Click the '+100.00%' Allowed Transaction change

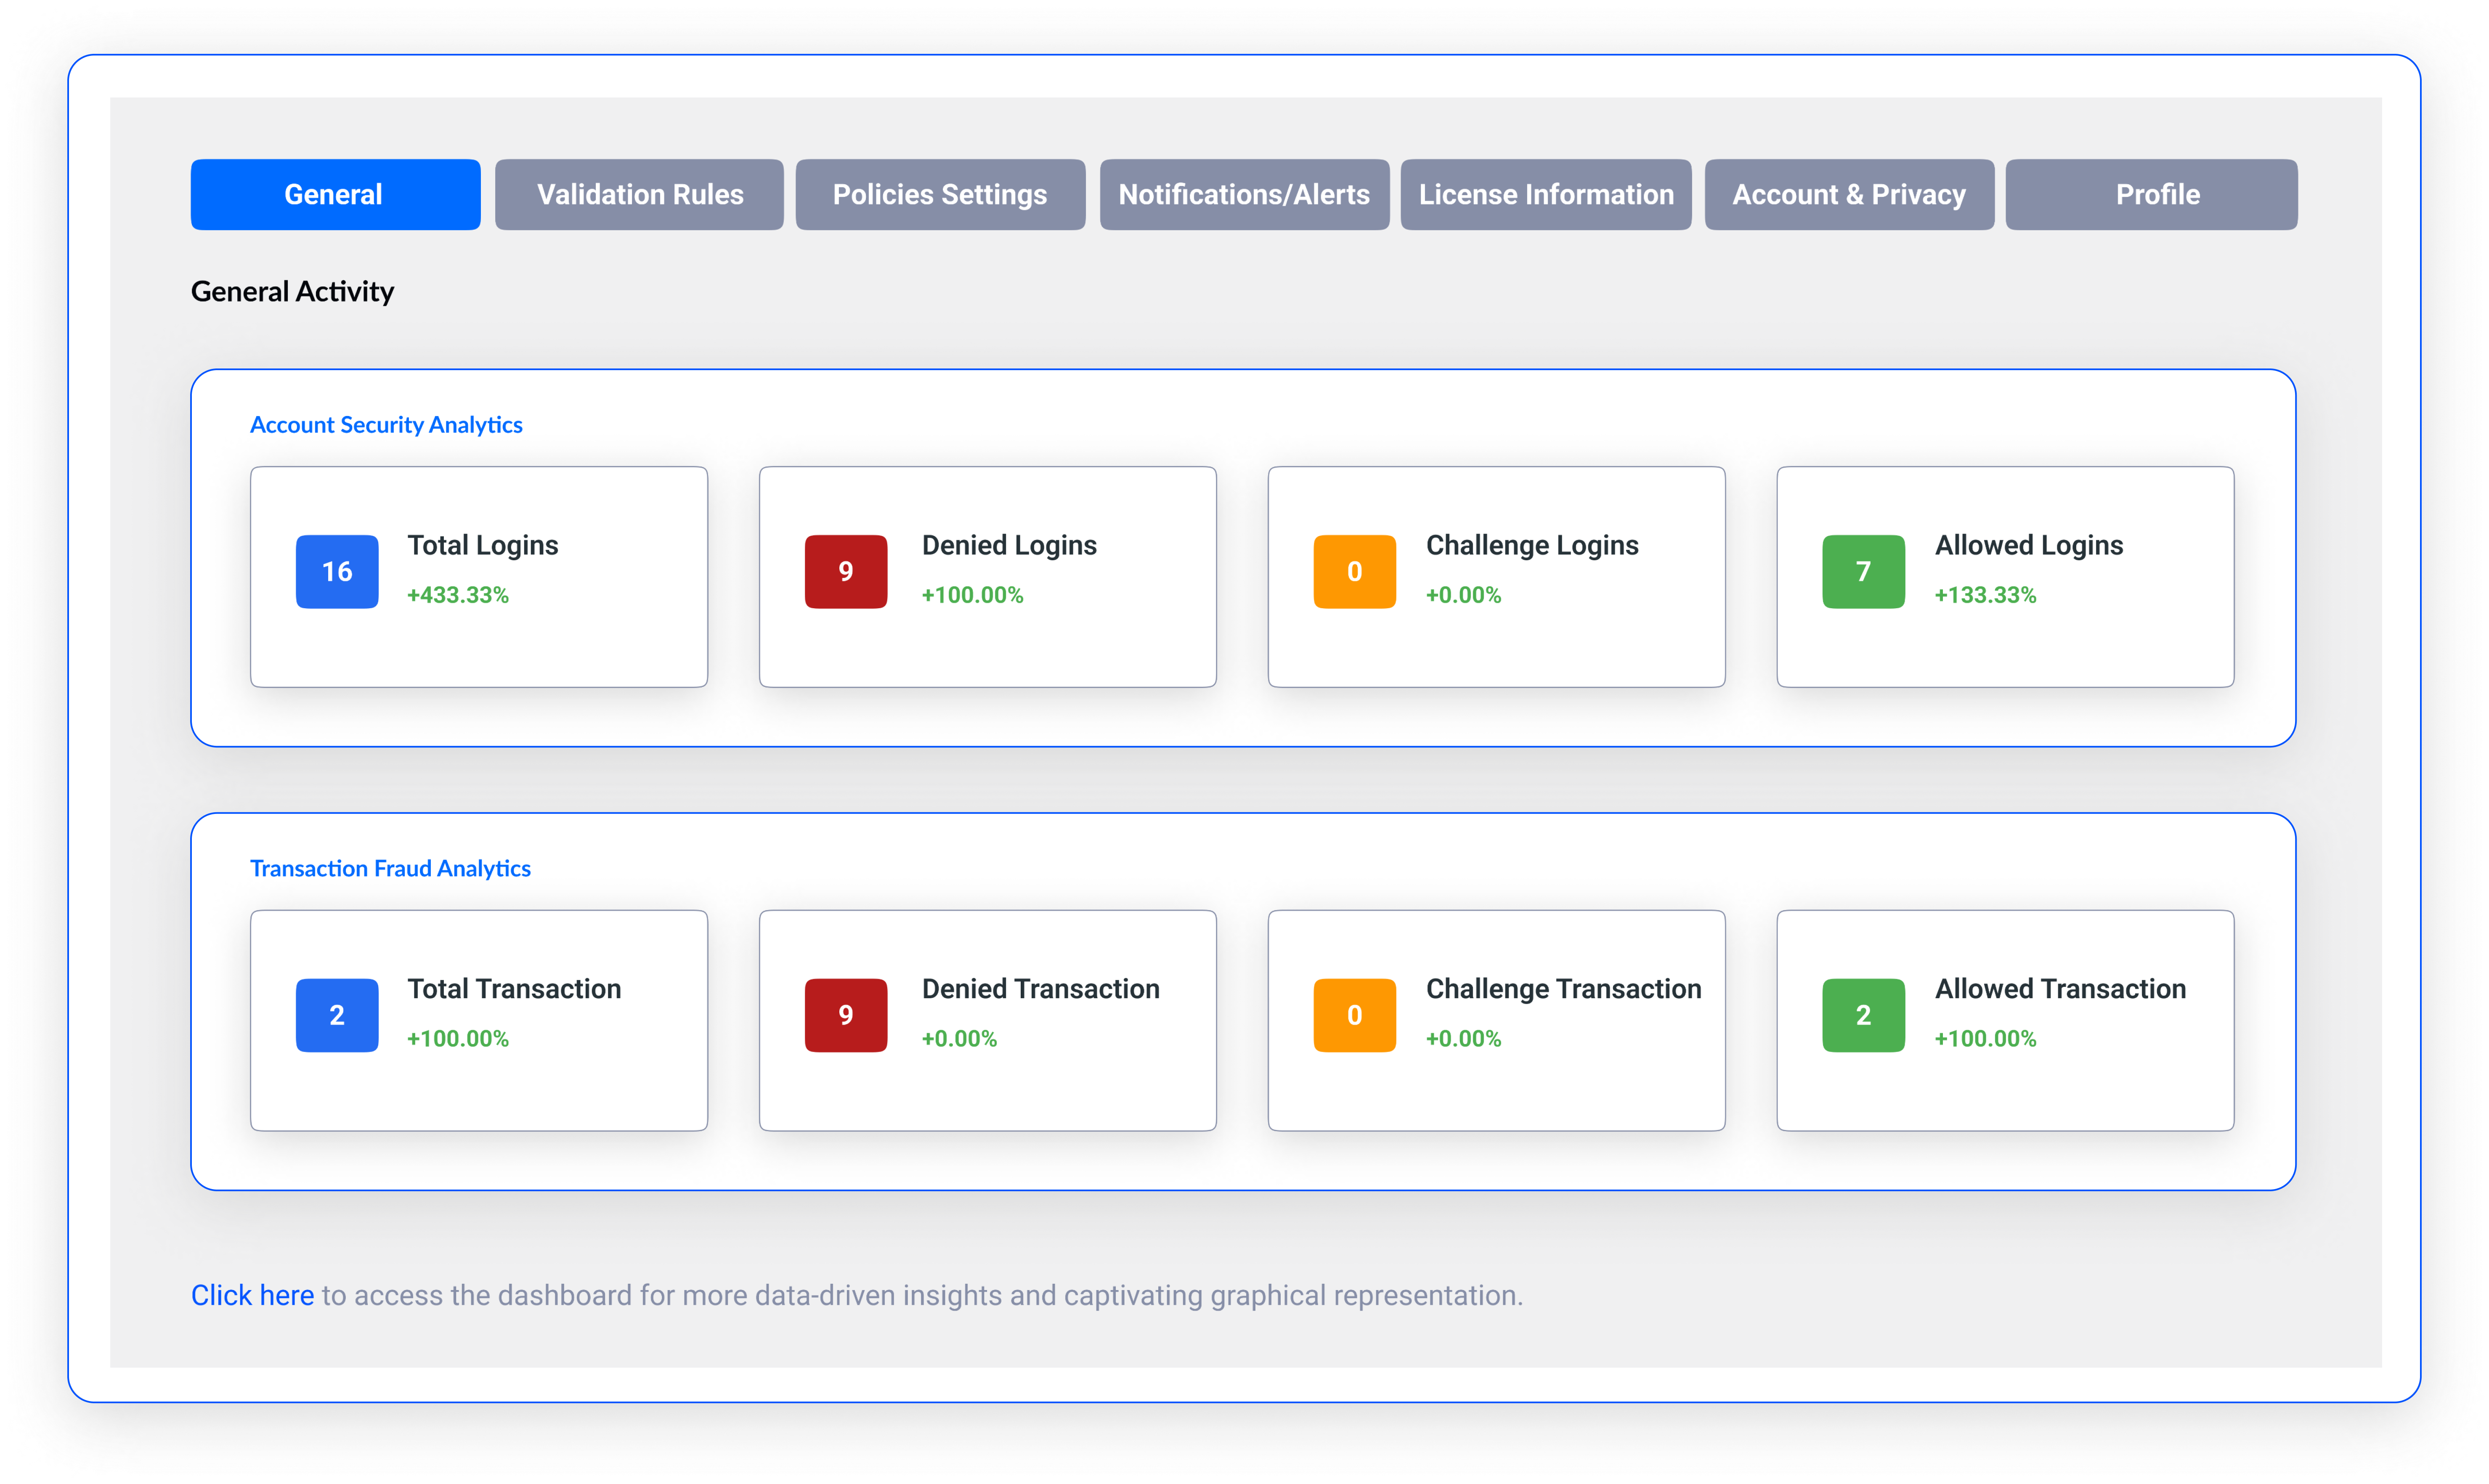pyautogui.click(x=1986, y=1039)
